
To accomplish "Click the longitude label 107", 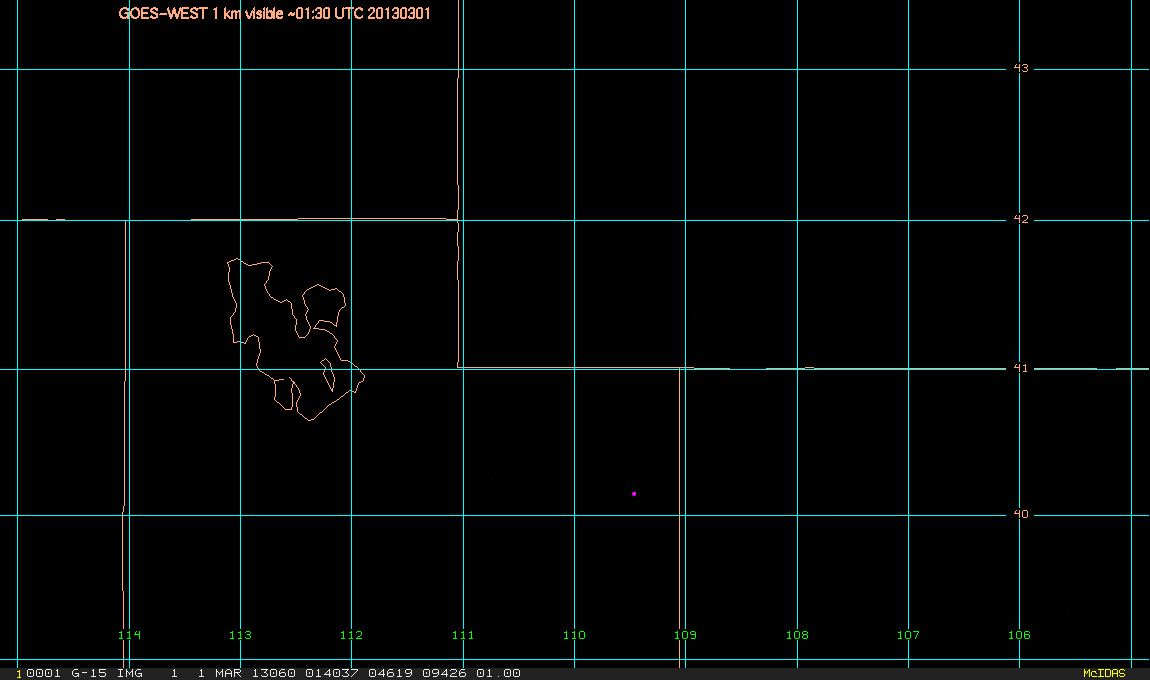I will coord(908,635).
